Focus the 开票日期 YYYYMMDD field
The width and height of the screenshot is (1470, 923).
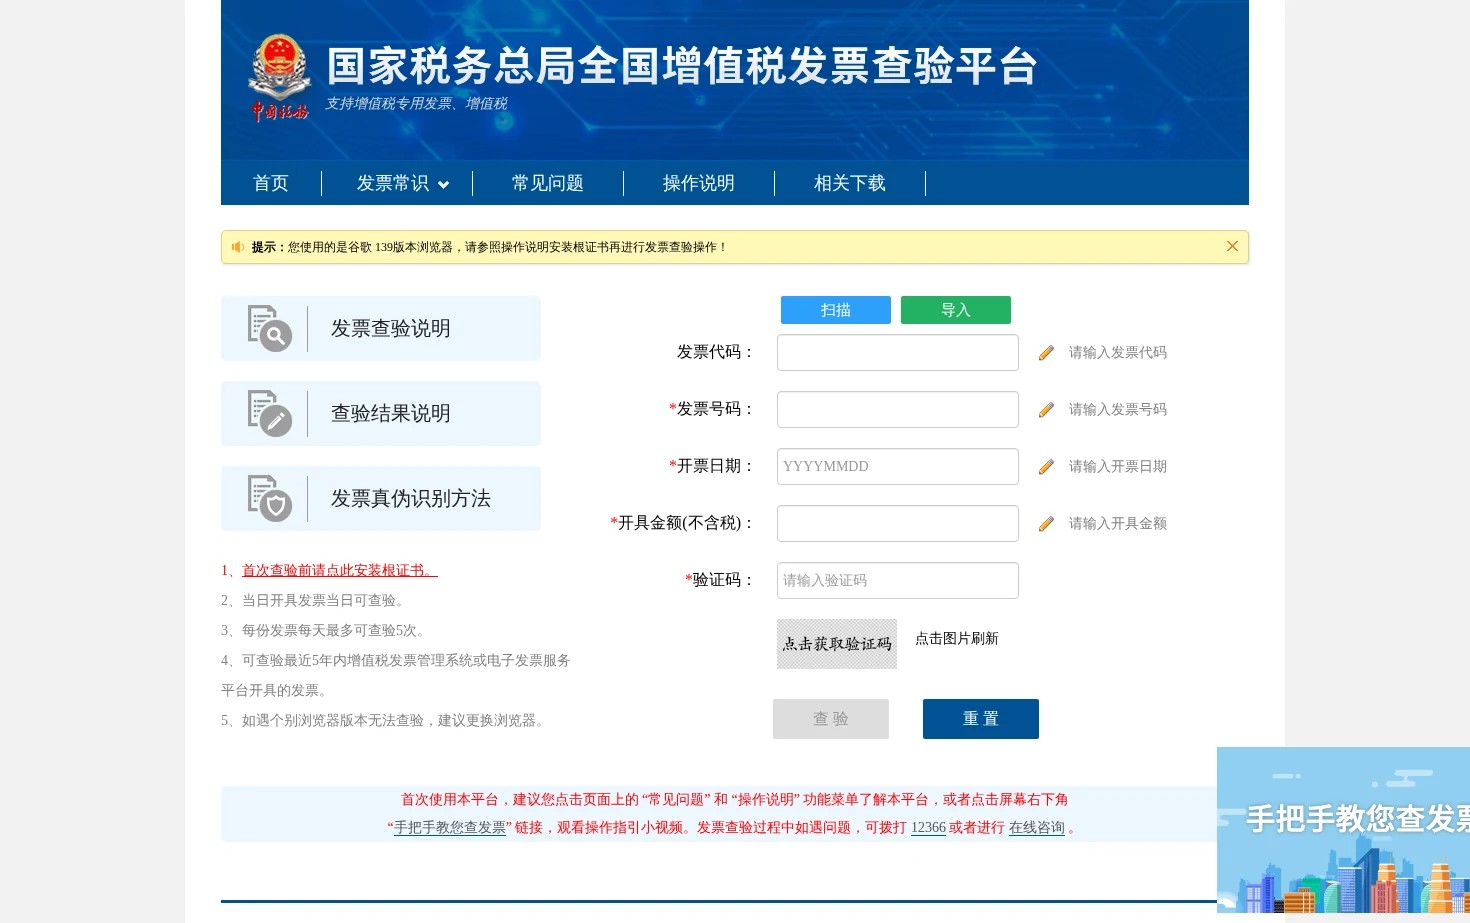point(898,467)
